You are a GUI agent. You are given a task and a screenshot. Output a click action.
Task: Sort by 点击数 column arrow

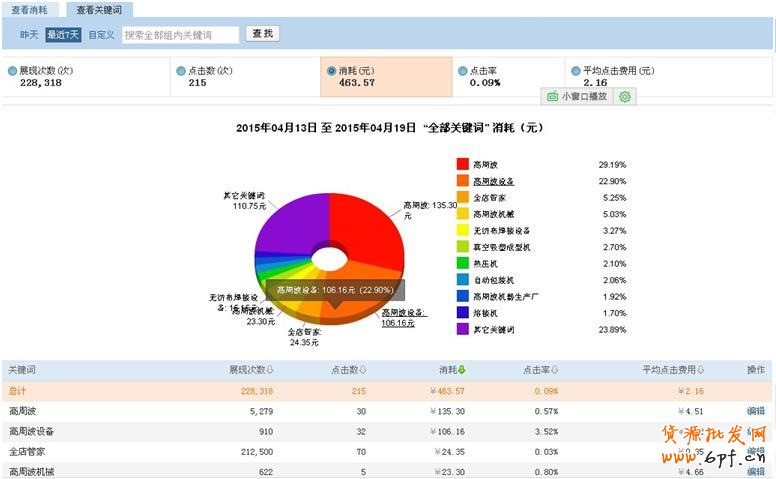363,370
